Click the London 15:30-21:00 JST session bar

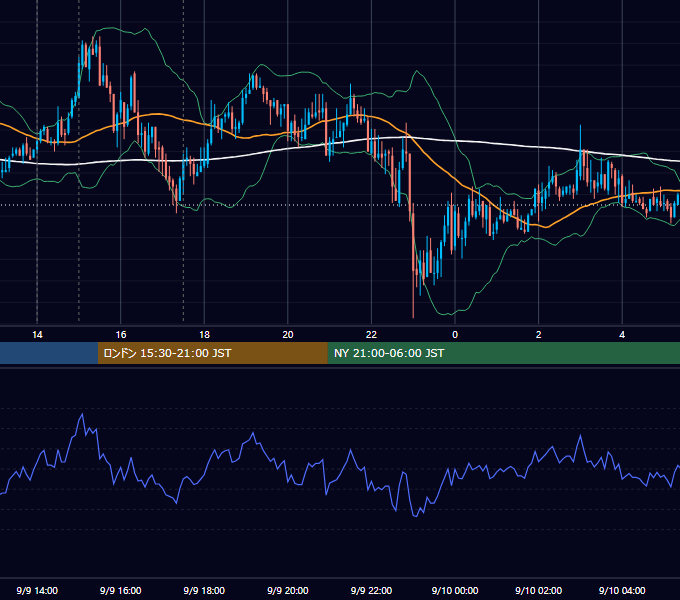tap(212, 353)
